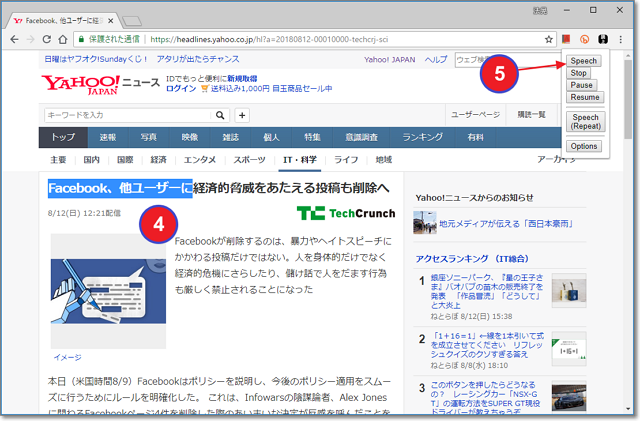Viewport: 640px width, 421px height.
Task: Select the 速報 navigation tab
Action: click(x=107, y=137)
